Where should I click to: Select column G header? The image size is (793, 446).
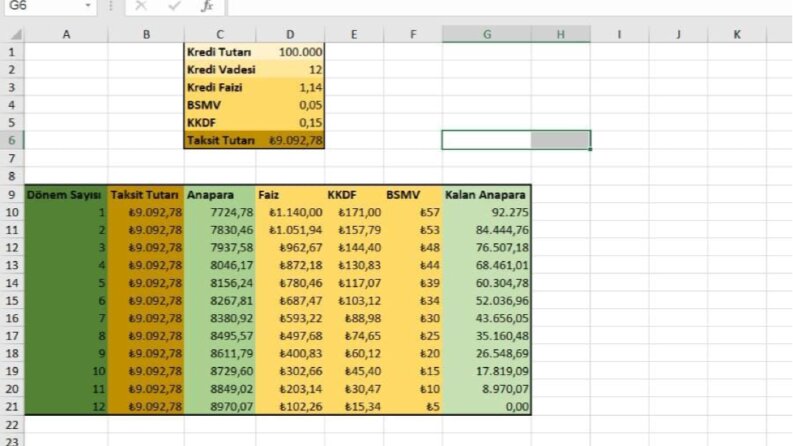[x=487, y=34]
